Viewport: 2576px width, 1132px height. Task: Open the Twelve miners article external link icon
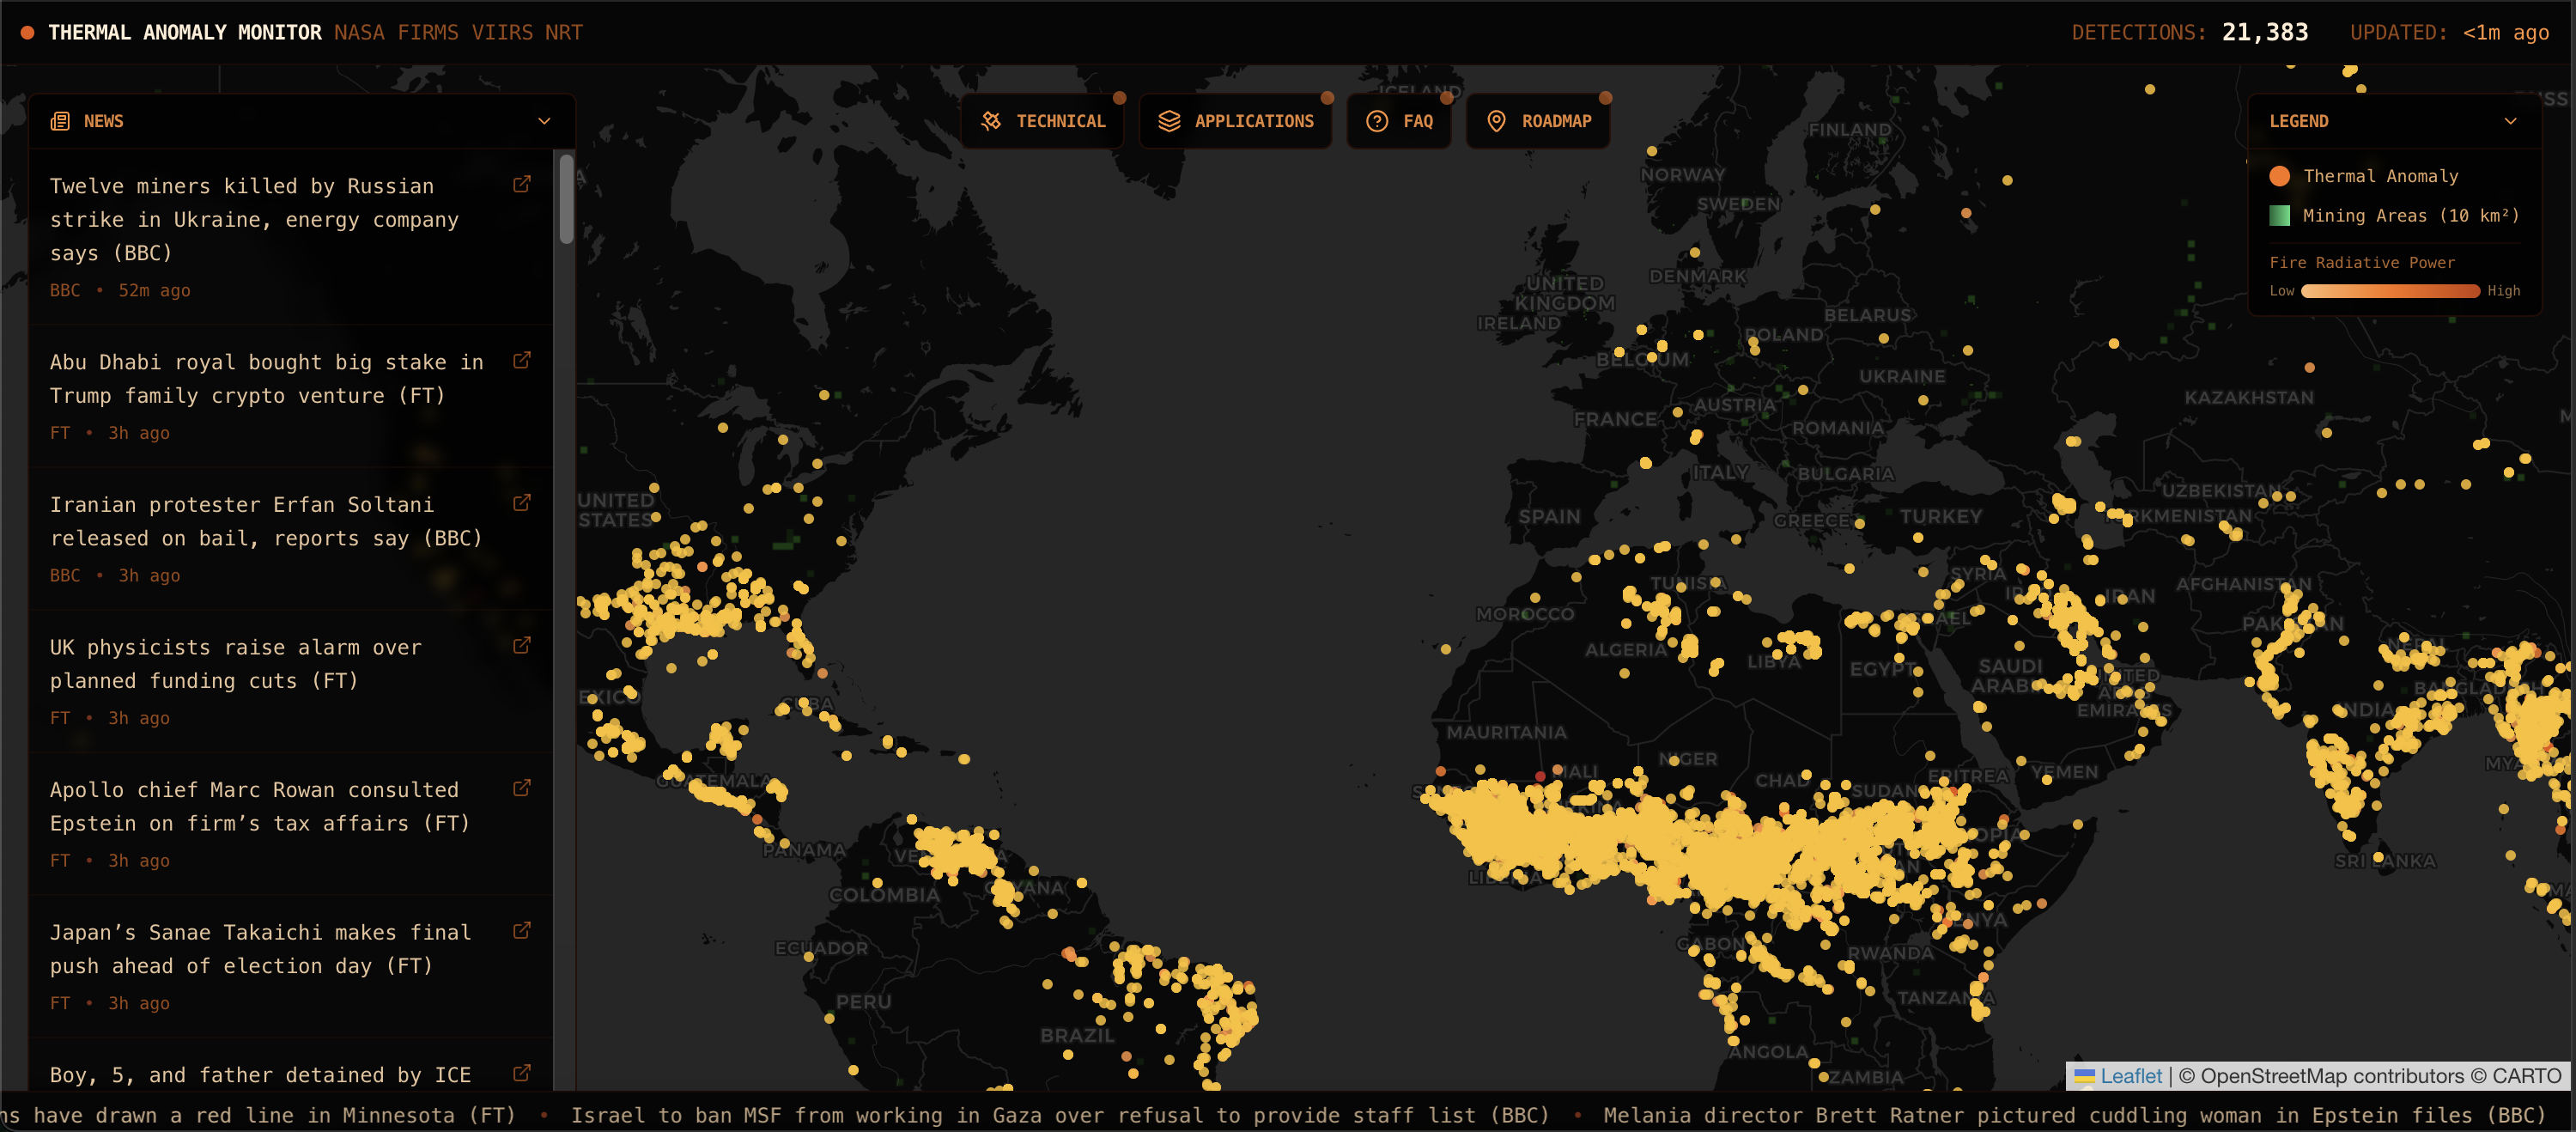[x=522, y=184]
